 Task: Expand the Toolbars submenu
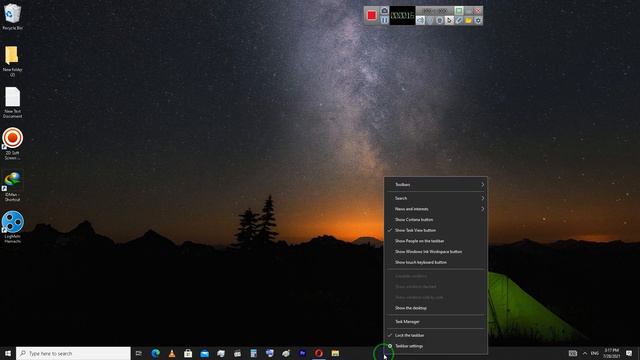pyautogui.click(x=436, y=184)
